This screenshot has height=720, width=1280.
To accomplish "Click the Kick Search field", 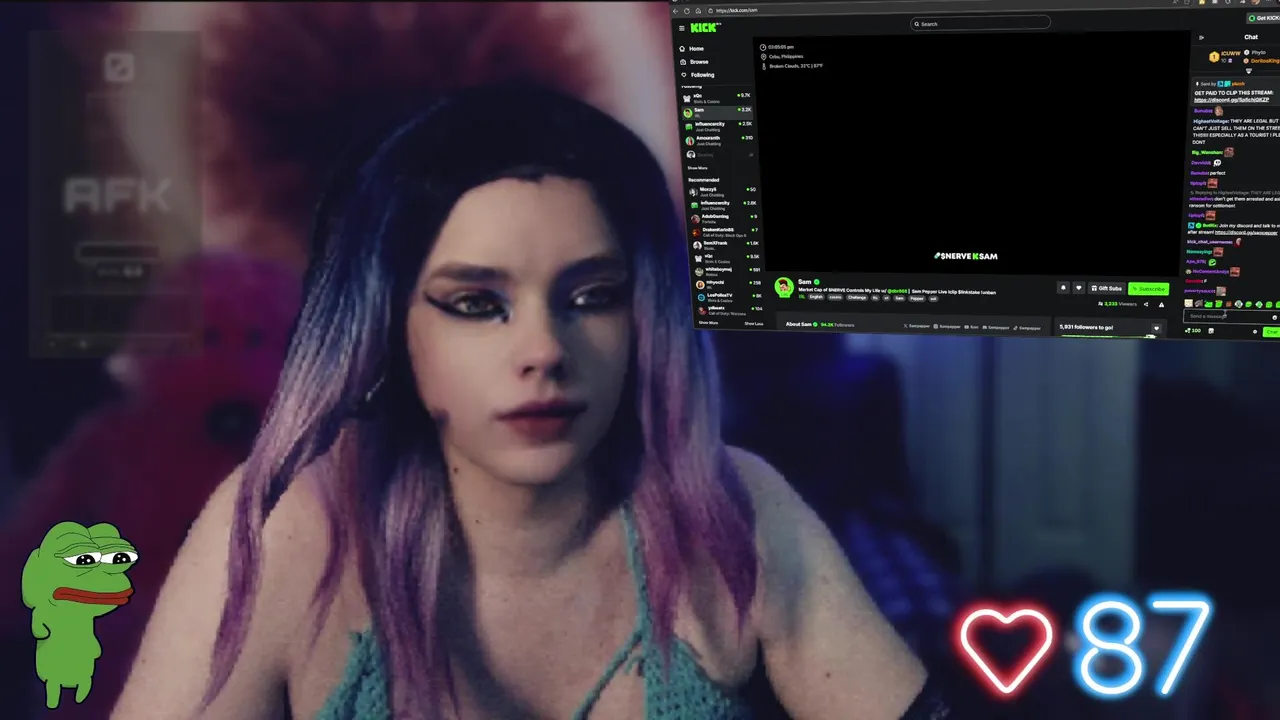I will (980, 24).
